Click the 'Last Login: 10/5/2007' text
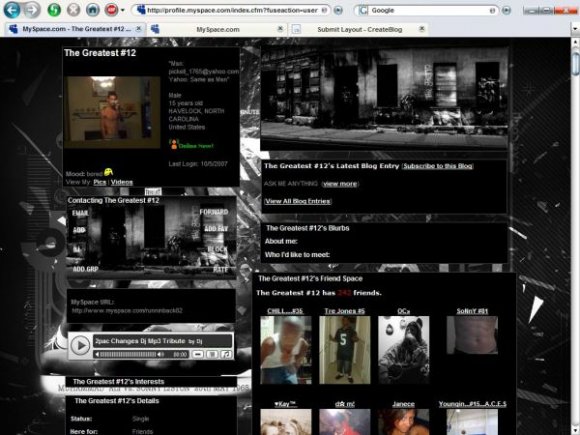Image resolution: width=580 pixels, height=435 pixels. point(198,164)
